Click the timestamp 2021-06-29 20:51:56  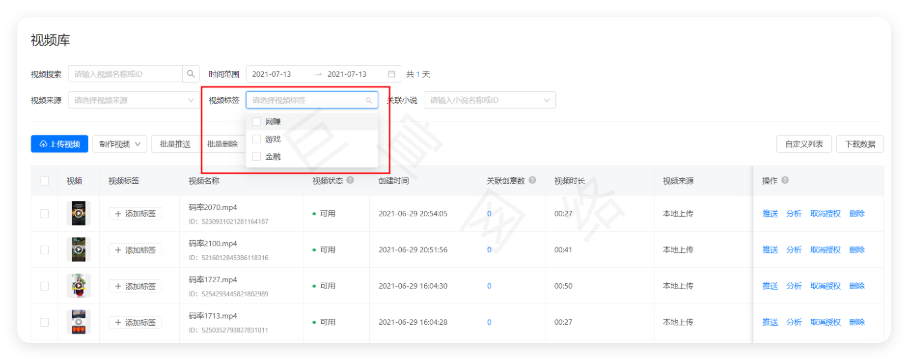coord(413,249)
